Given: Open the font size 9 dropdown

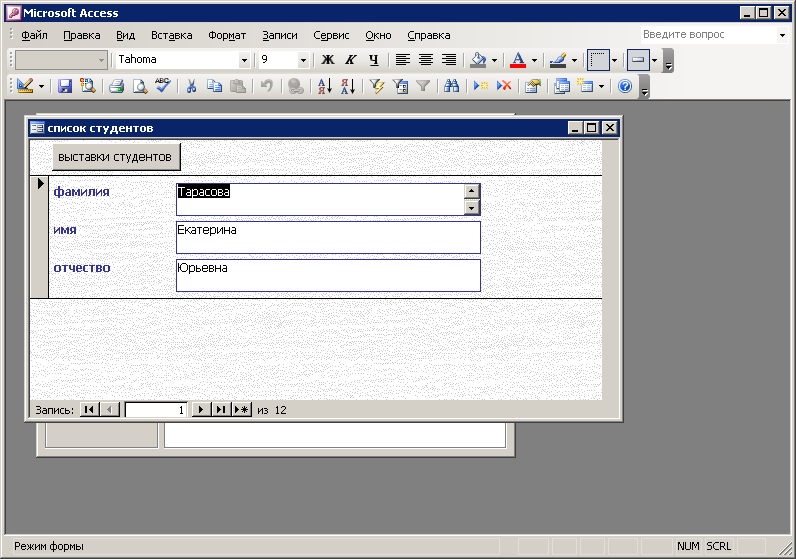Looking at the screenshot, I should coord(303,60).
